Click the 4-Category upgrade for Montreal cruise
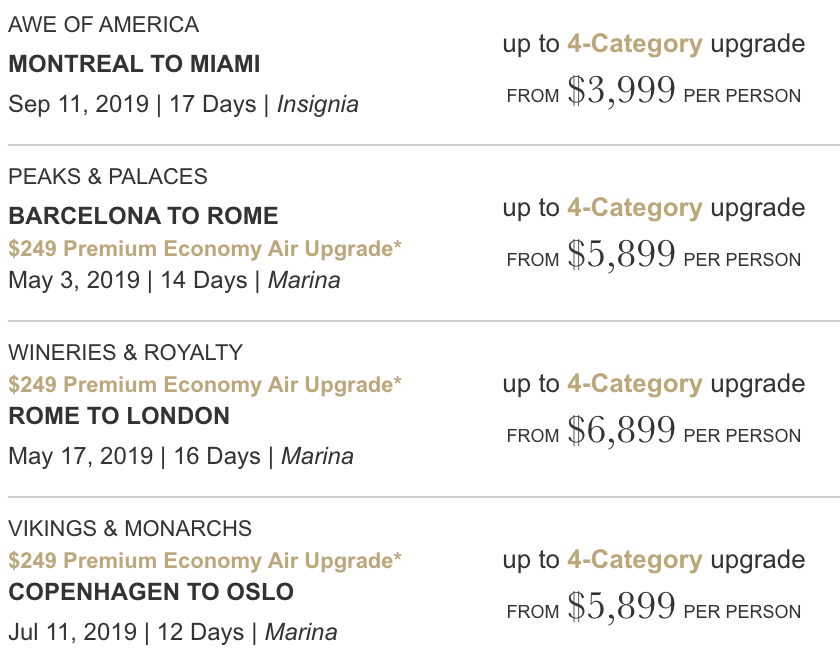Viewport: 840px width, 668px height. coord(654,44)
